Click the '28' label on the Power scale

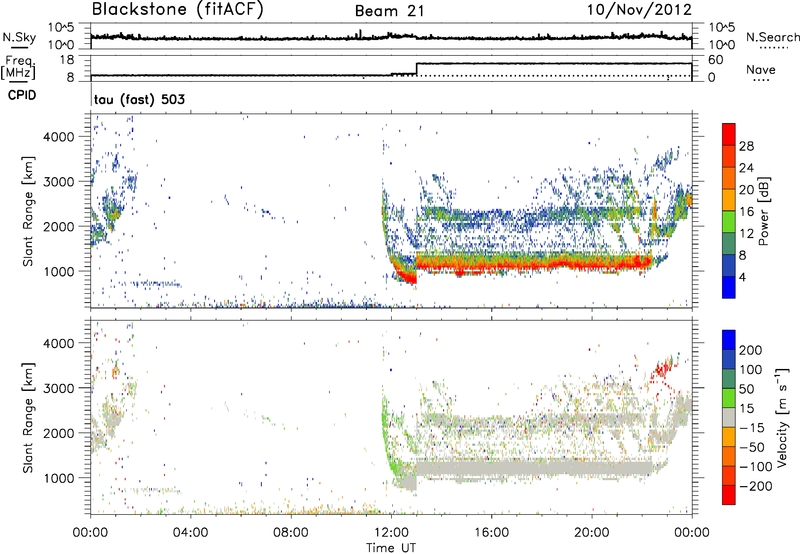(x=746, y=146)
